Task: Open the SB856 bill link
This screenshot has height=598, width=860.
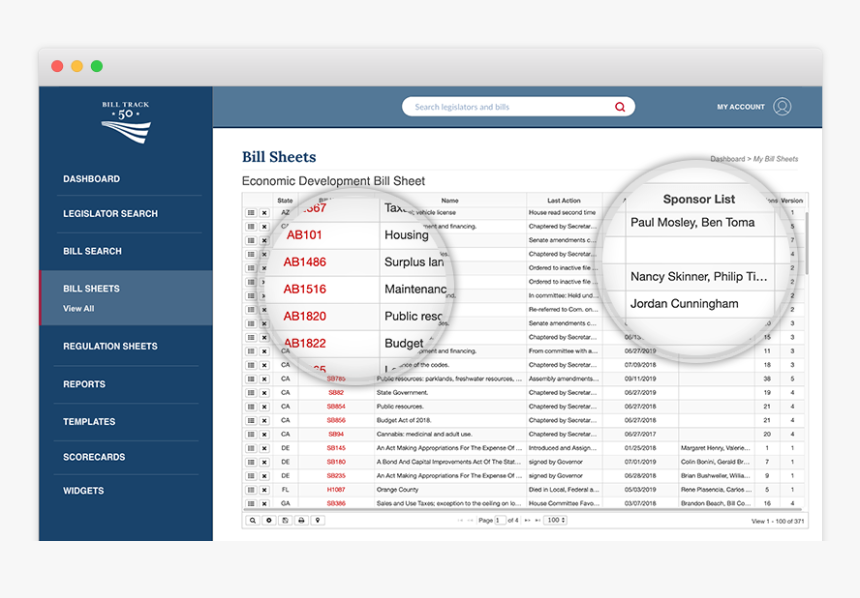Action: pyautogui.click(x=336, y=420)
